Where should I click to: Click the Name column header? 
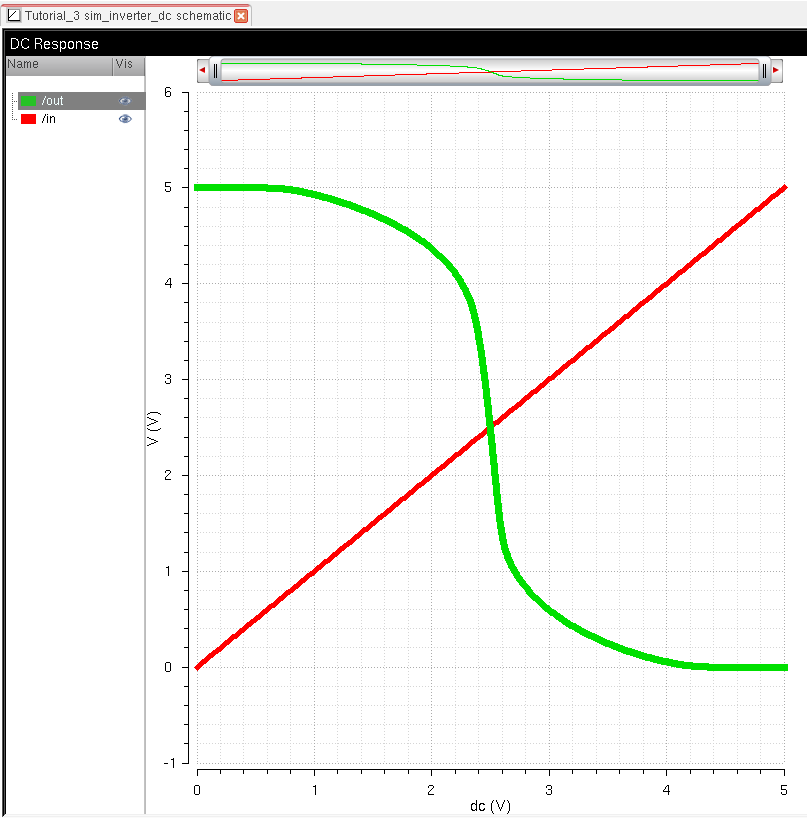click(59, 65)
